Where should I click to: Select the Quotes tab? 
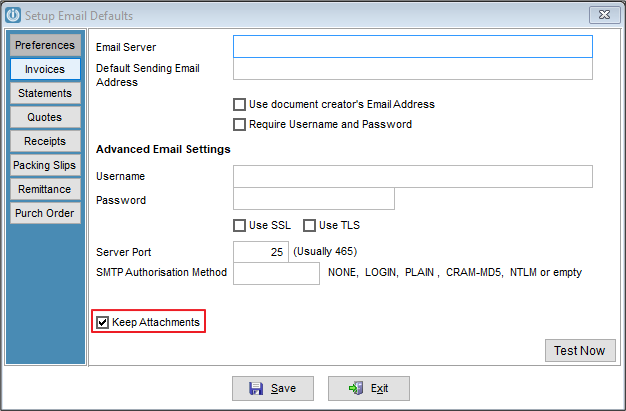[45, 117]
